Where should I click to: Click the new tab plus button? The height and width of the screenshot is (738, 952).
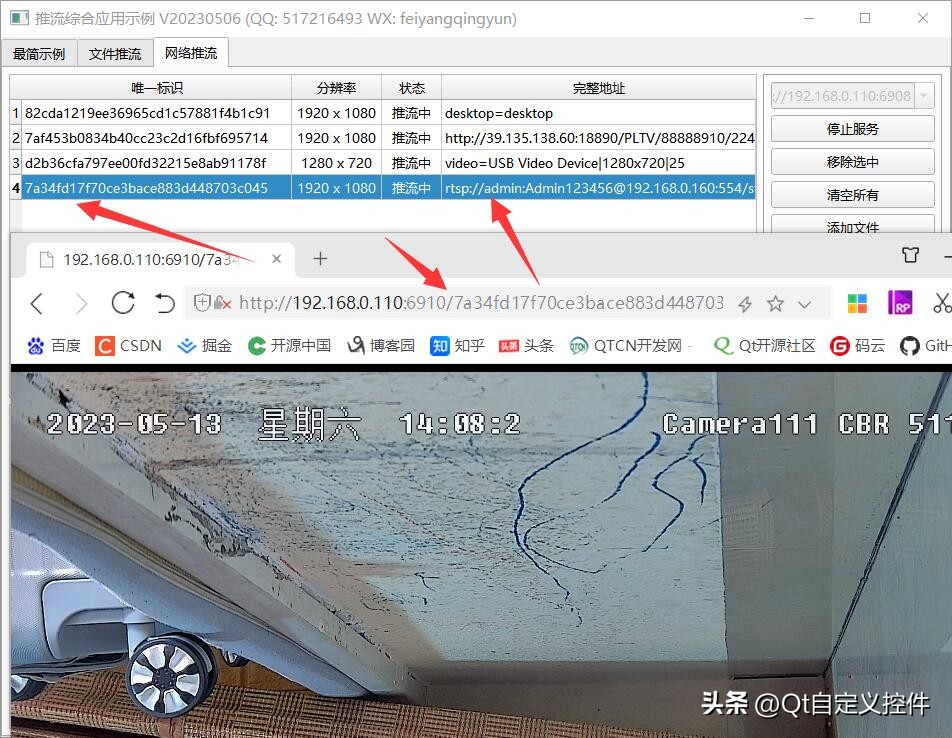pos(320,258)
